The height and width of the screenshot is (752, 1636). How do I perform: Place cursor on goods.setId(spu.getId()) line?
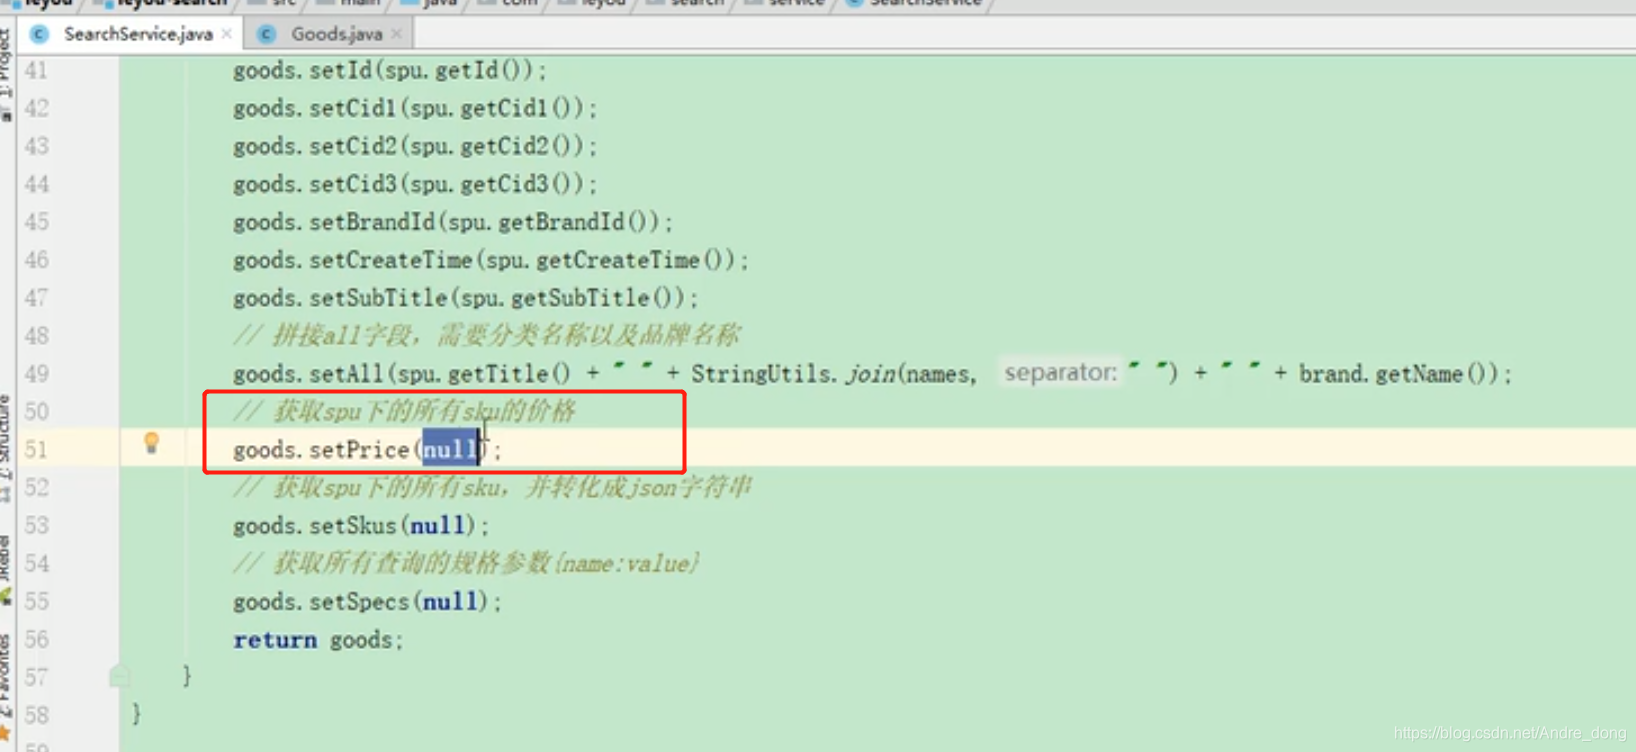pos(390,71)
